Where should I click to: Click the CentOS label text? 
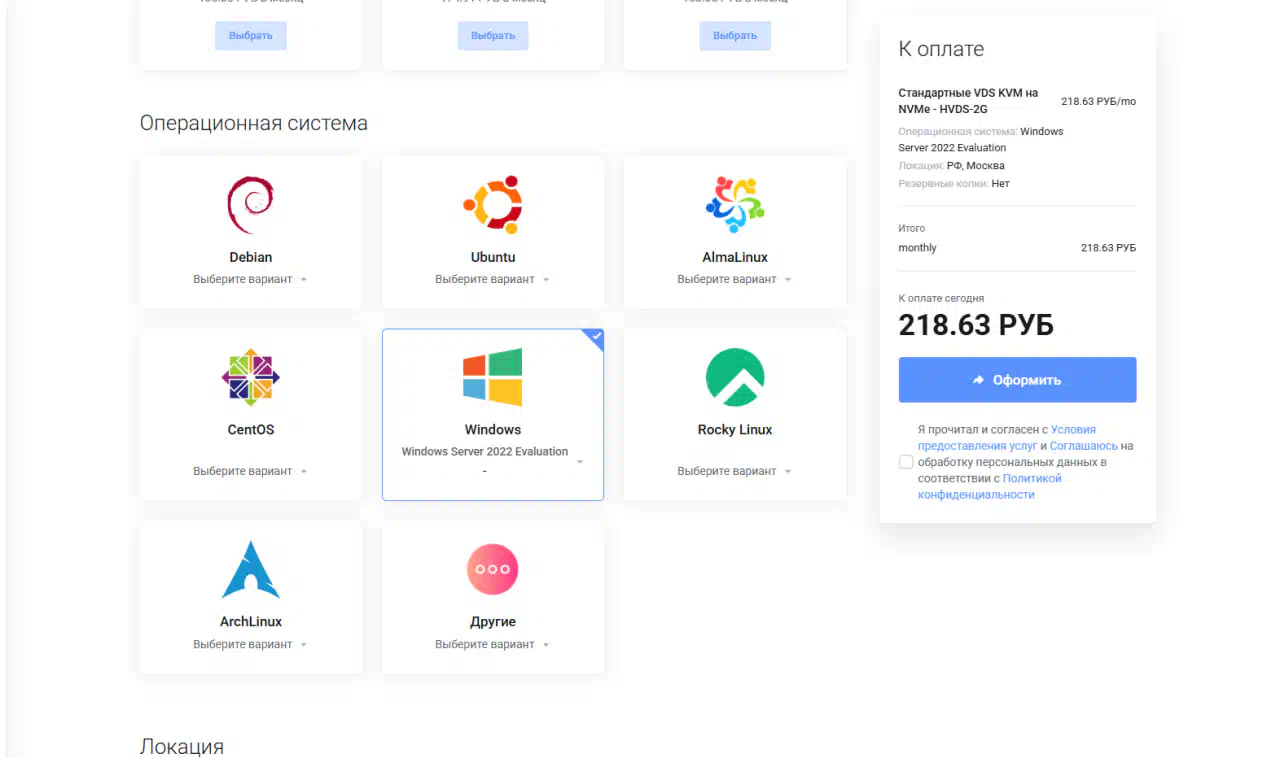click(250, 430)
